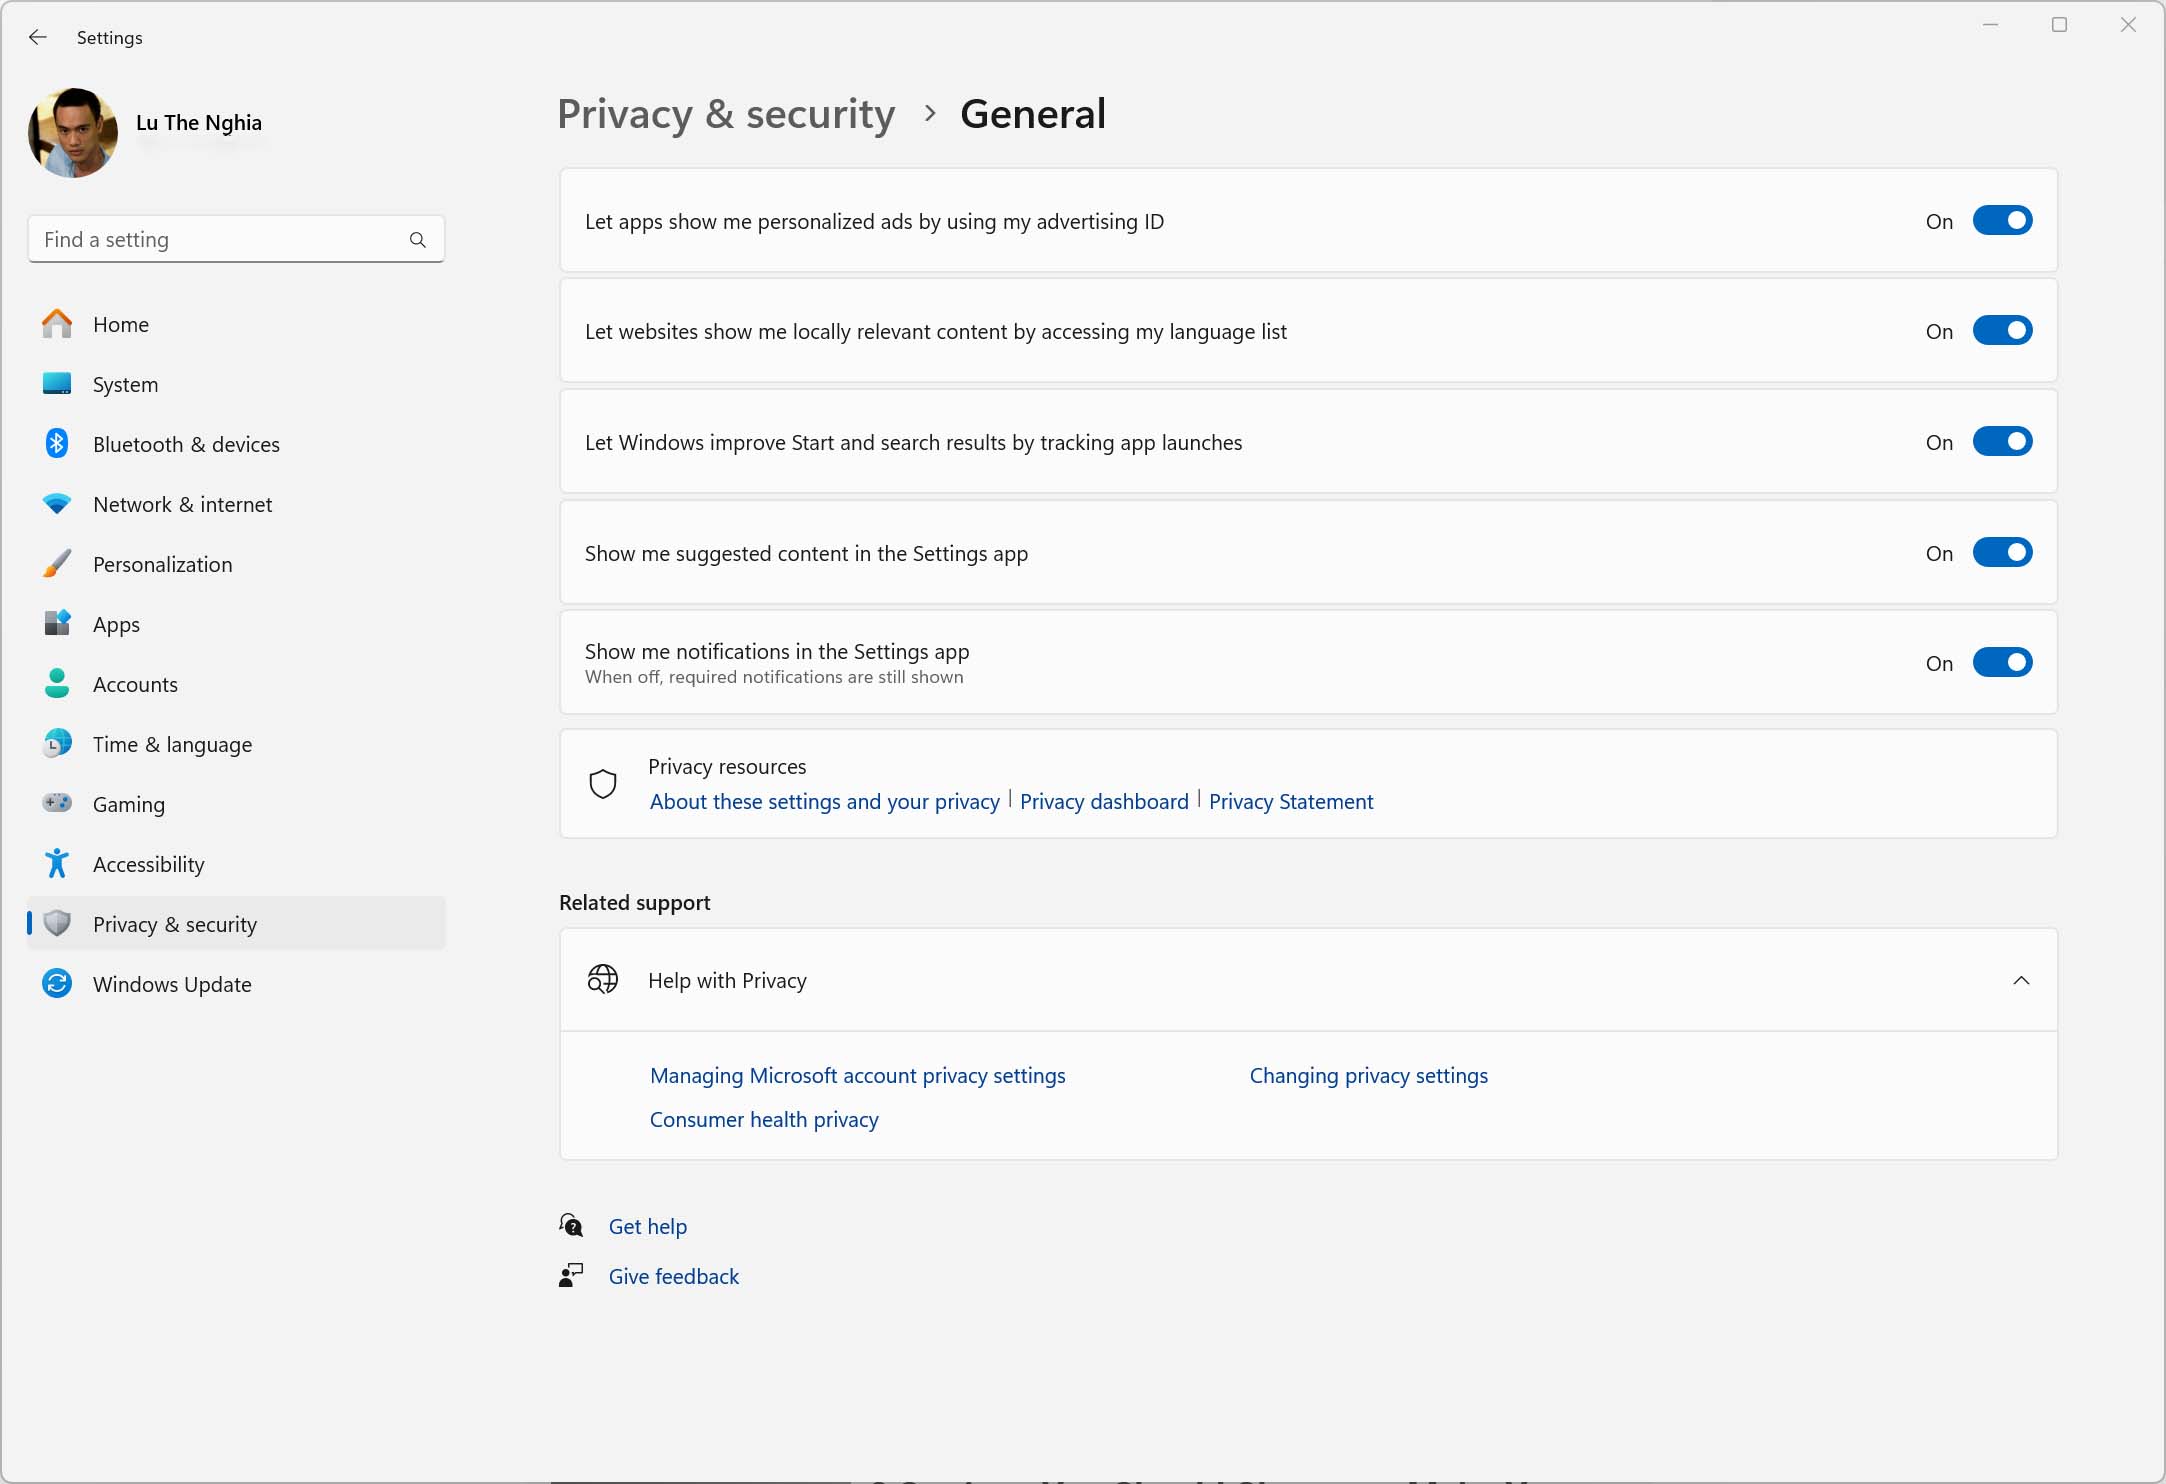
Task: Open Bluetooth & devices via its icon
Action: pyautogui.click(x=57, y=444)
